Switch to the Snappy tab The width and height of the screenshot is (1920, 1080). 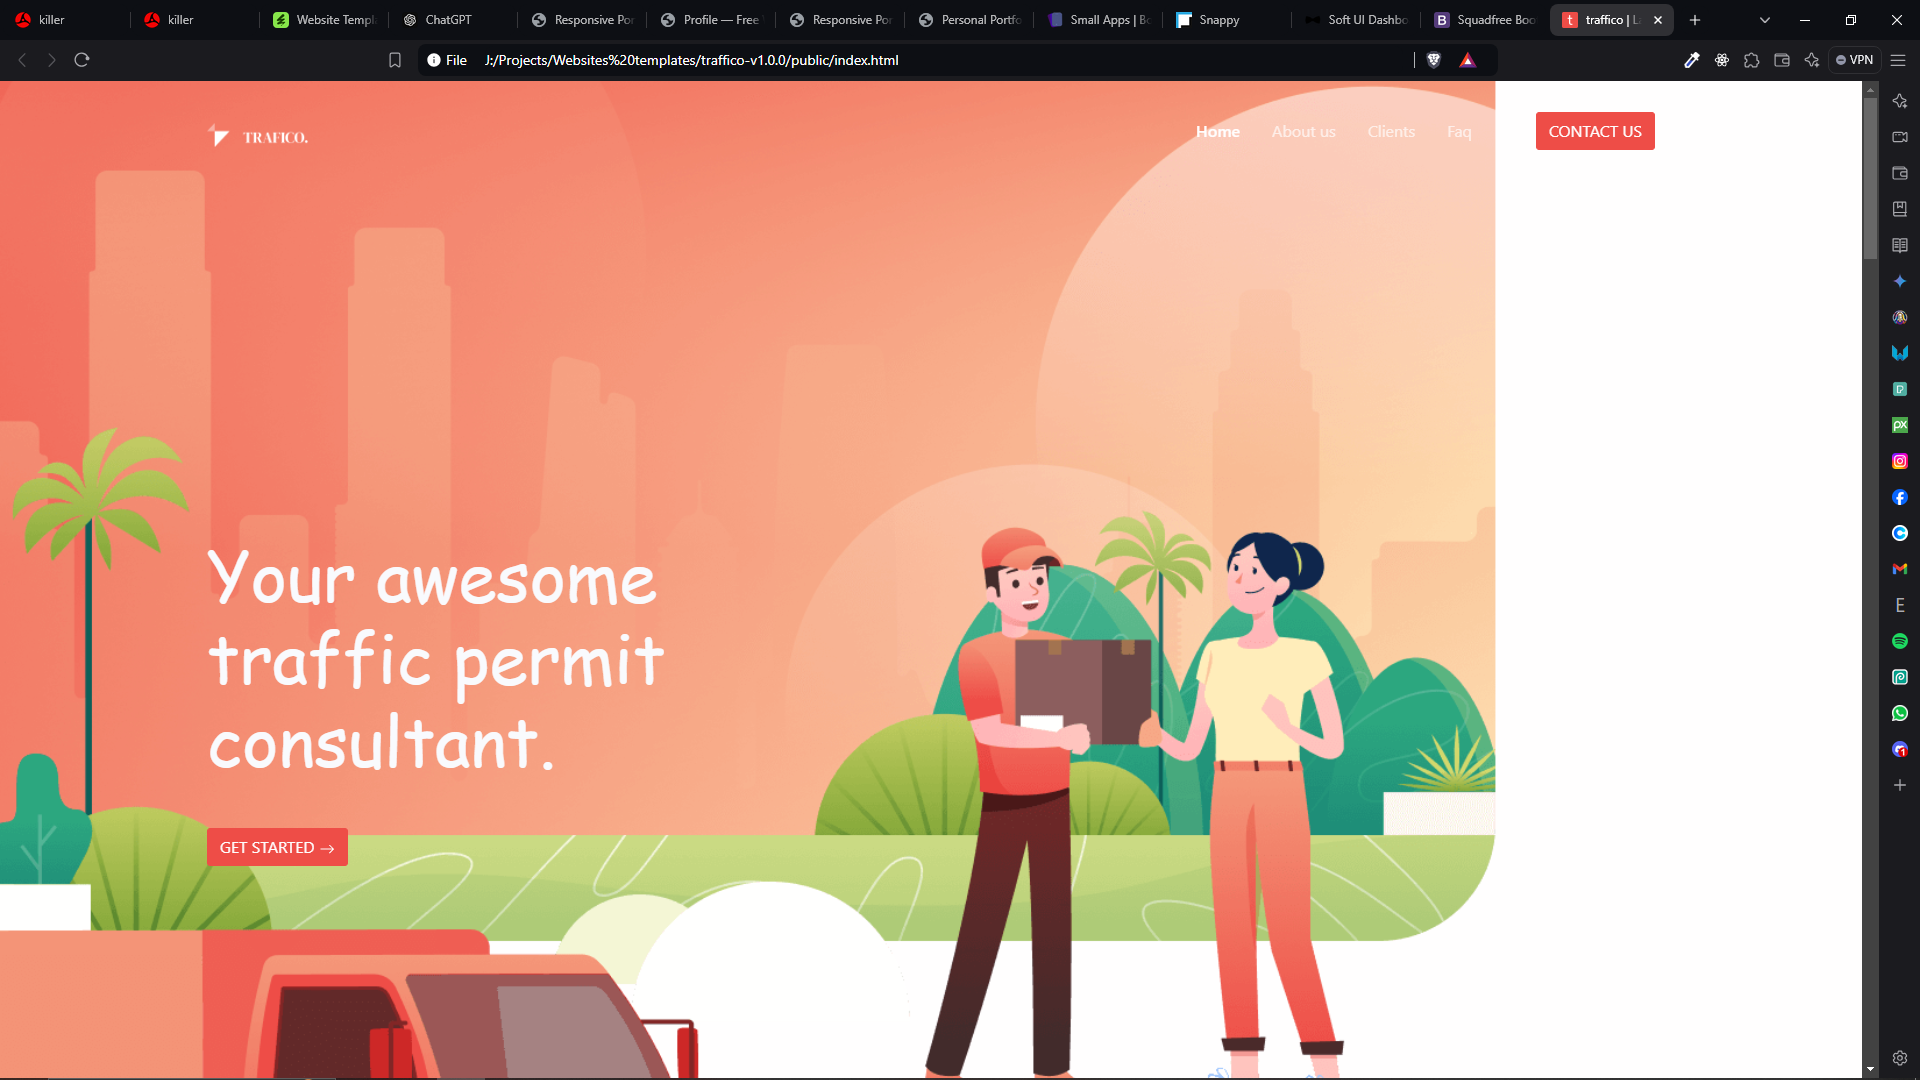(x=1227, y=20)
